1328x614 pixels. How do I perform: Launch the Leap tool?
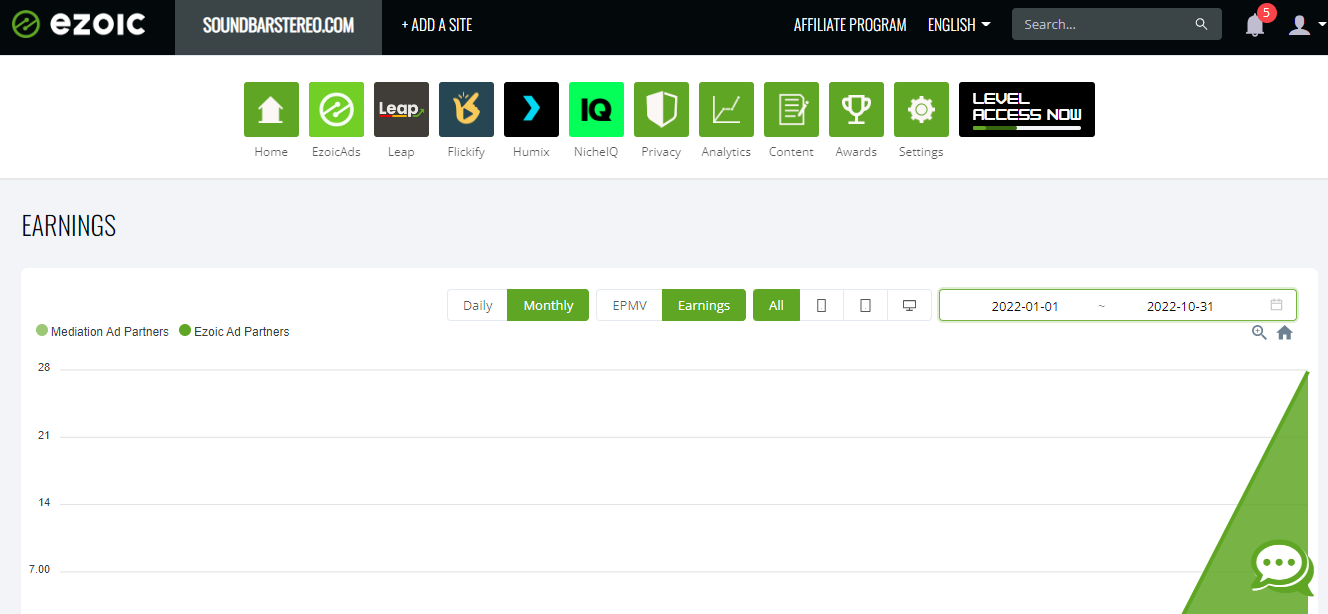[401, 109]
